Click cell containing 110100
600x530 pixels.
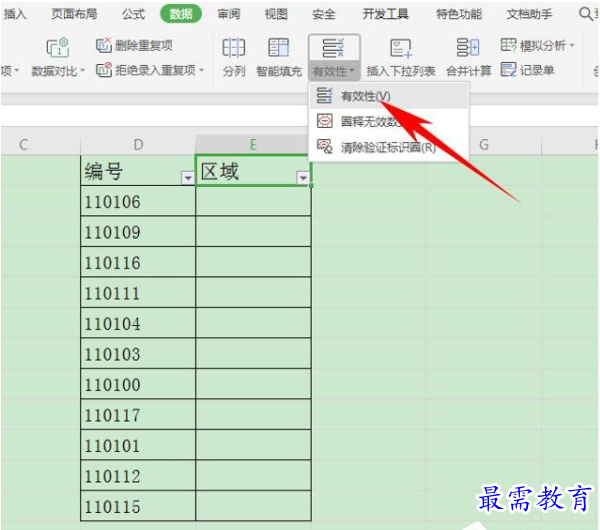coord(138,384)
